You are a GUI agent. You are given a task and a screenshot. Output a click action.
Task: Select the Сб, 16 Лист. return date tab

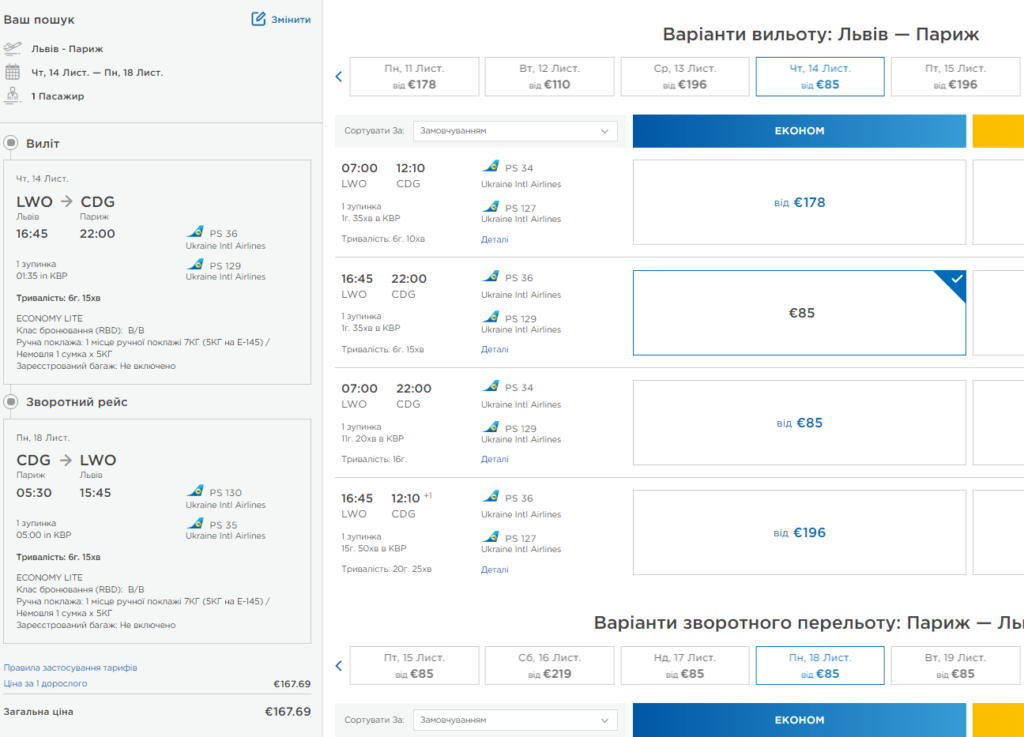[x=549, y=666]
